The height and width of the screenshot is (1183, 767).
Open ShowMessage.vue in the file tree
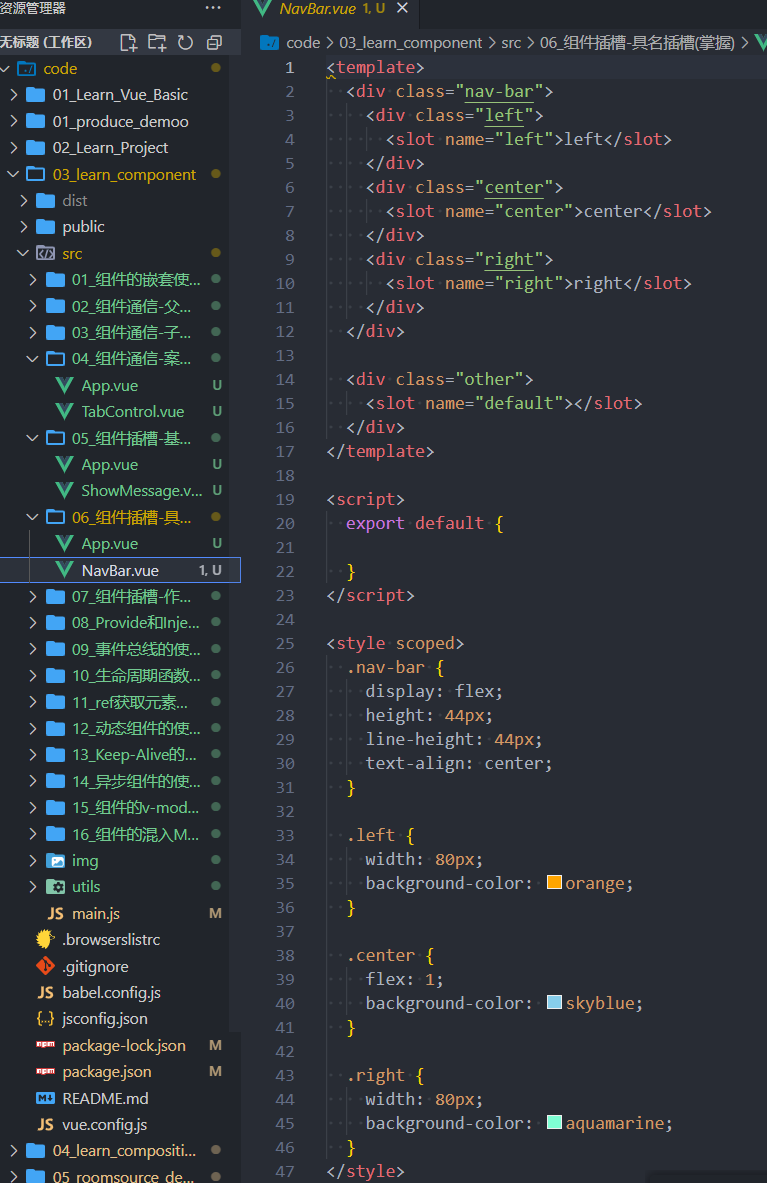pyautogui.click(x=142, y=490)
